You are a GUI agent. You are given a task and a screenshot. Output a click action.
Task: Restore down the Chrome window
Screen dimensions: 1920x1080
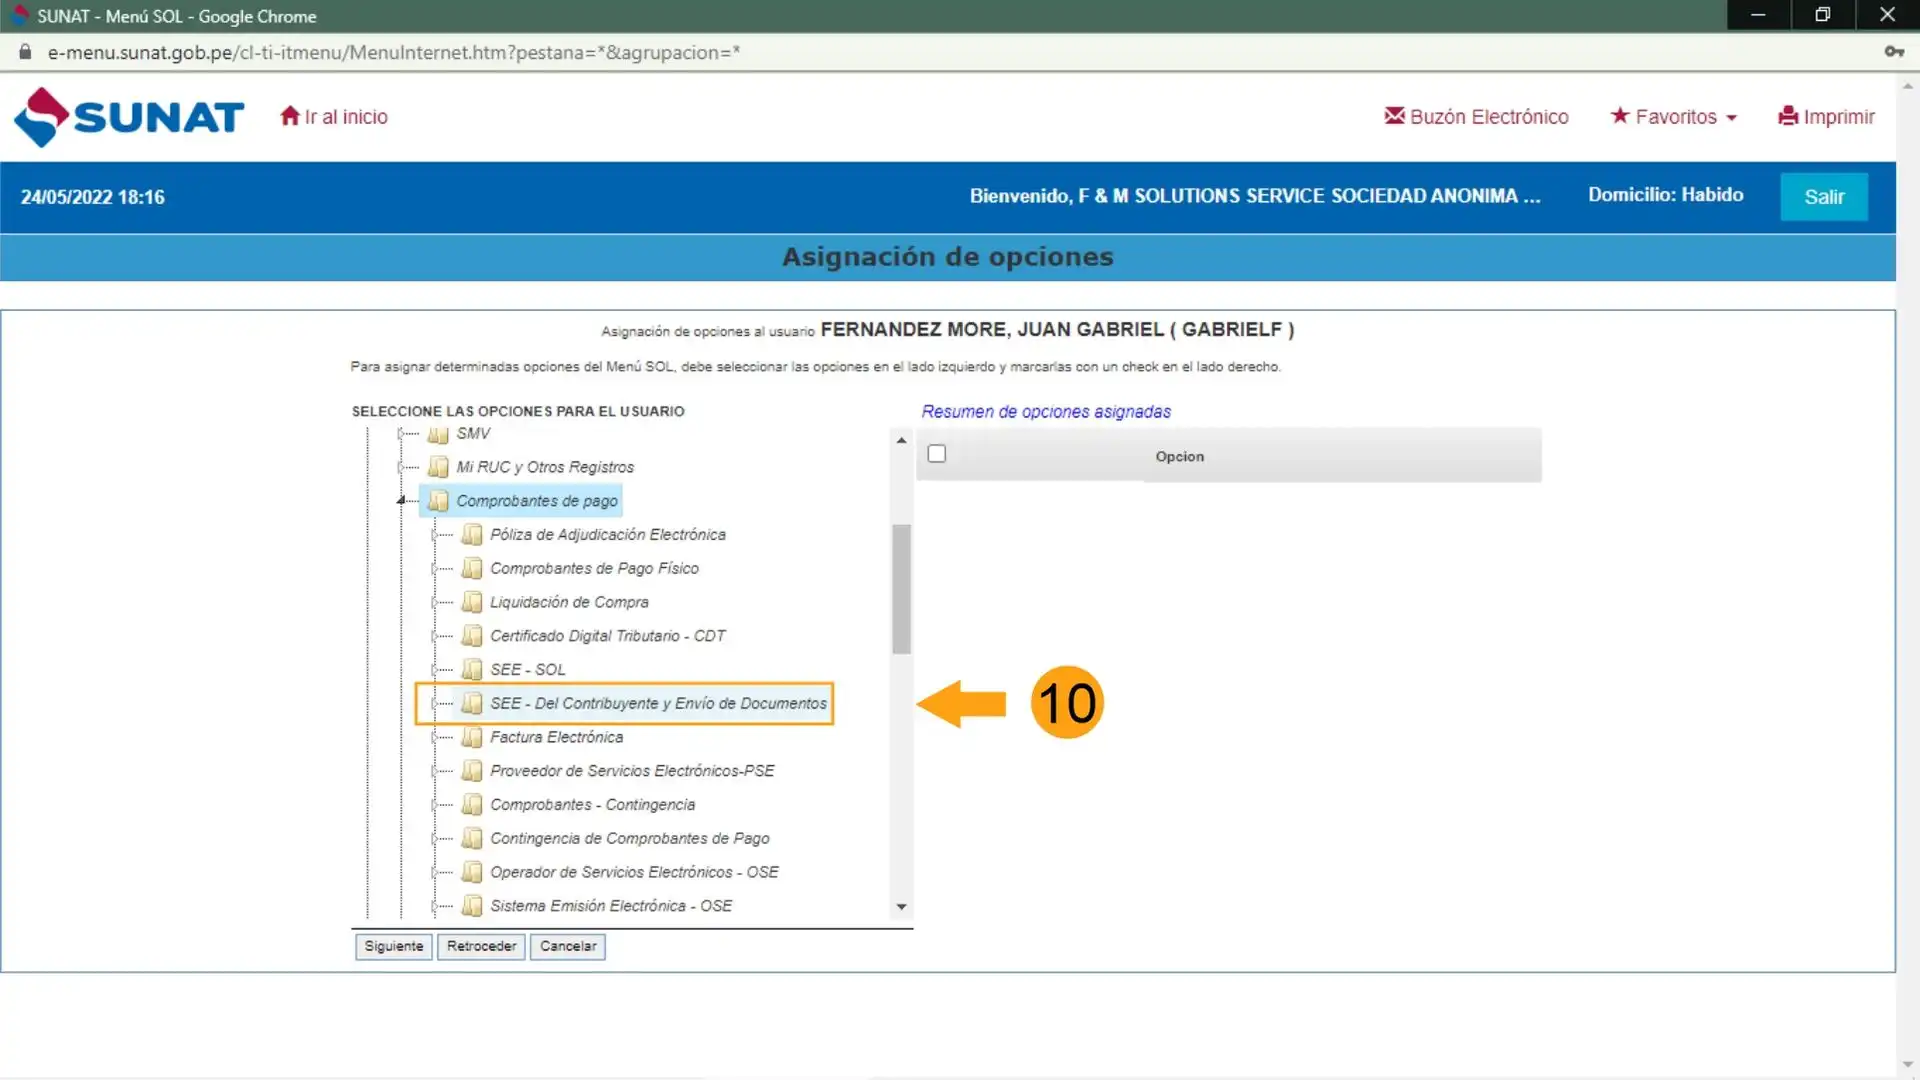[1822, 15]
